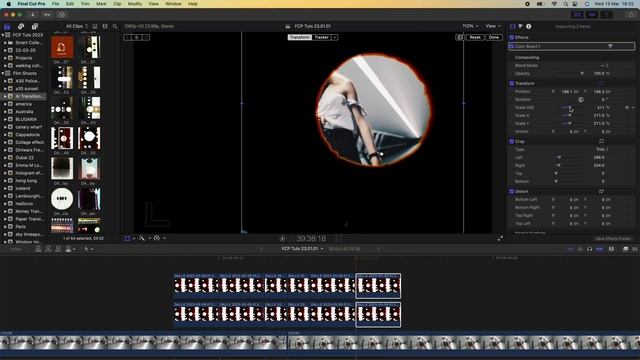Click the keyword editor key icon

(47, 15)
